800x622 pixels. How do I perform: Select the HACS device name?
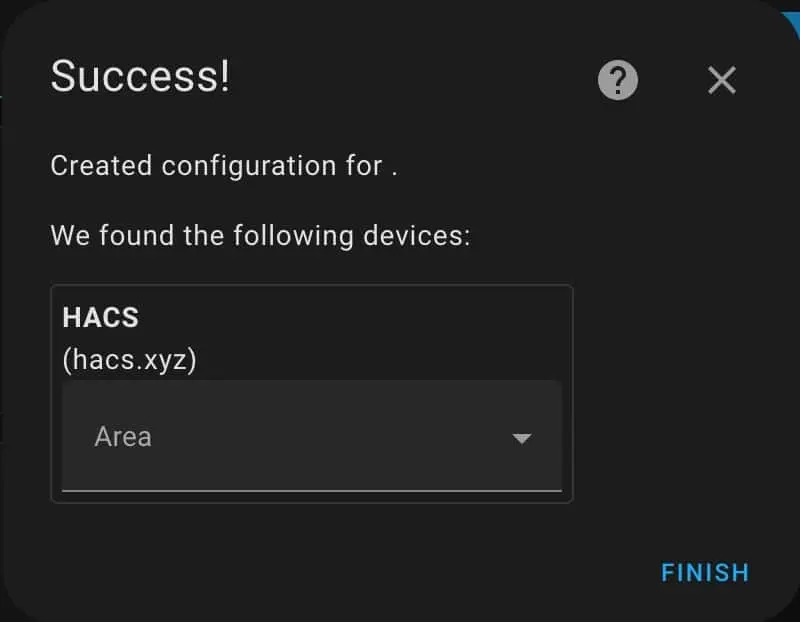tap(100, 318)
